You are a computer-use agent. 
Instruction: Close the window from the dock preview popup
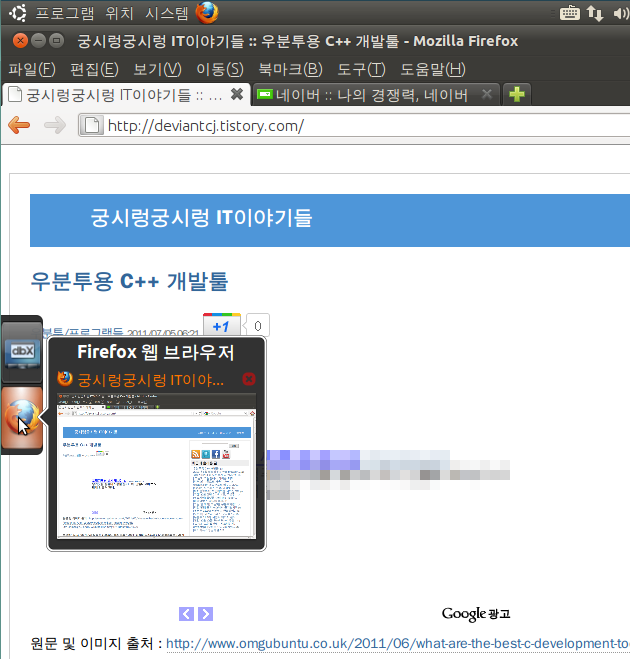[x=249, y=379]
